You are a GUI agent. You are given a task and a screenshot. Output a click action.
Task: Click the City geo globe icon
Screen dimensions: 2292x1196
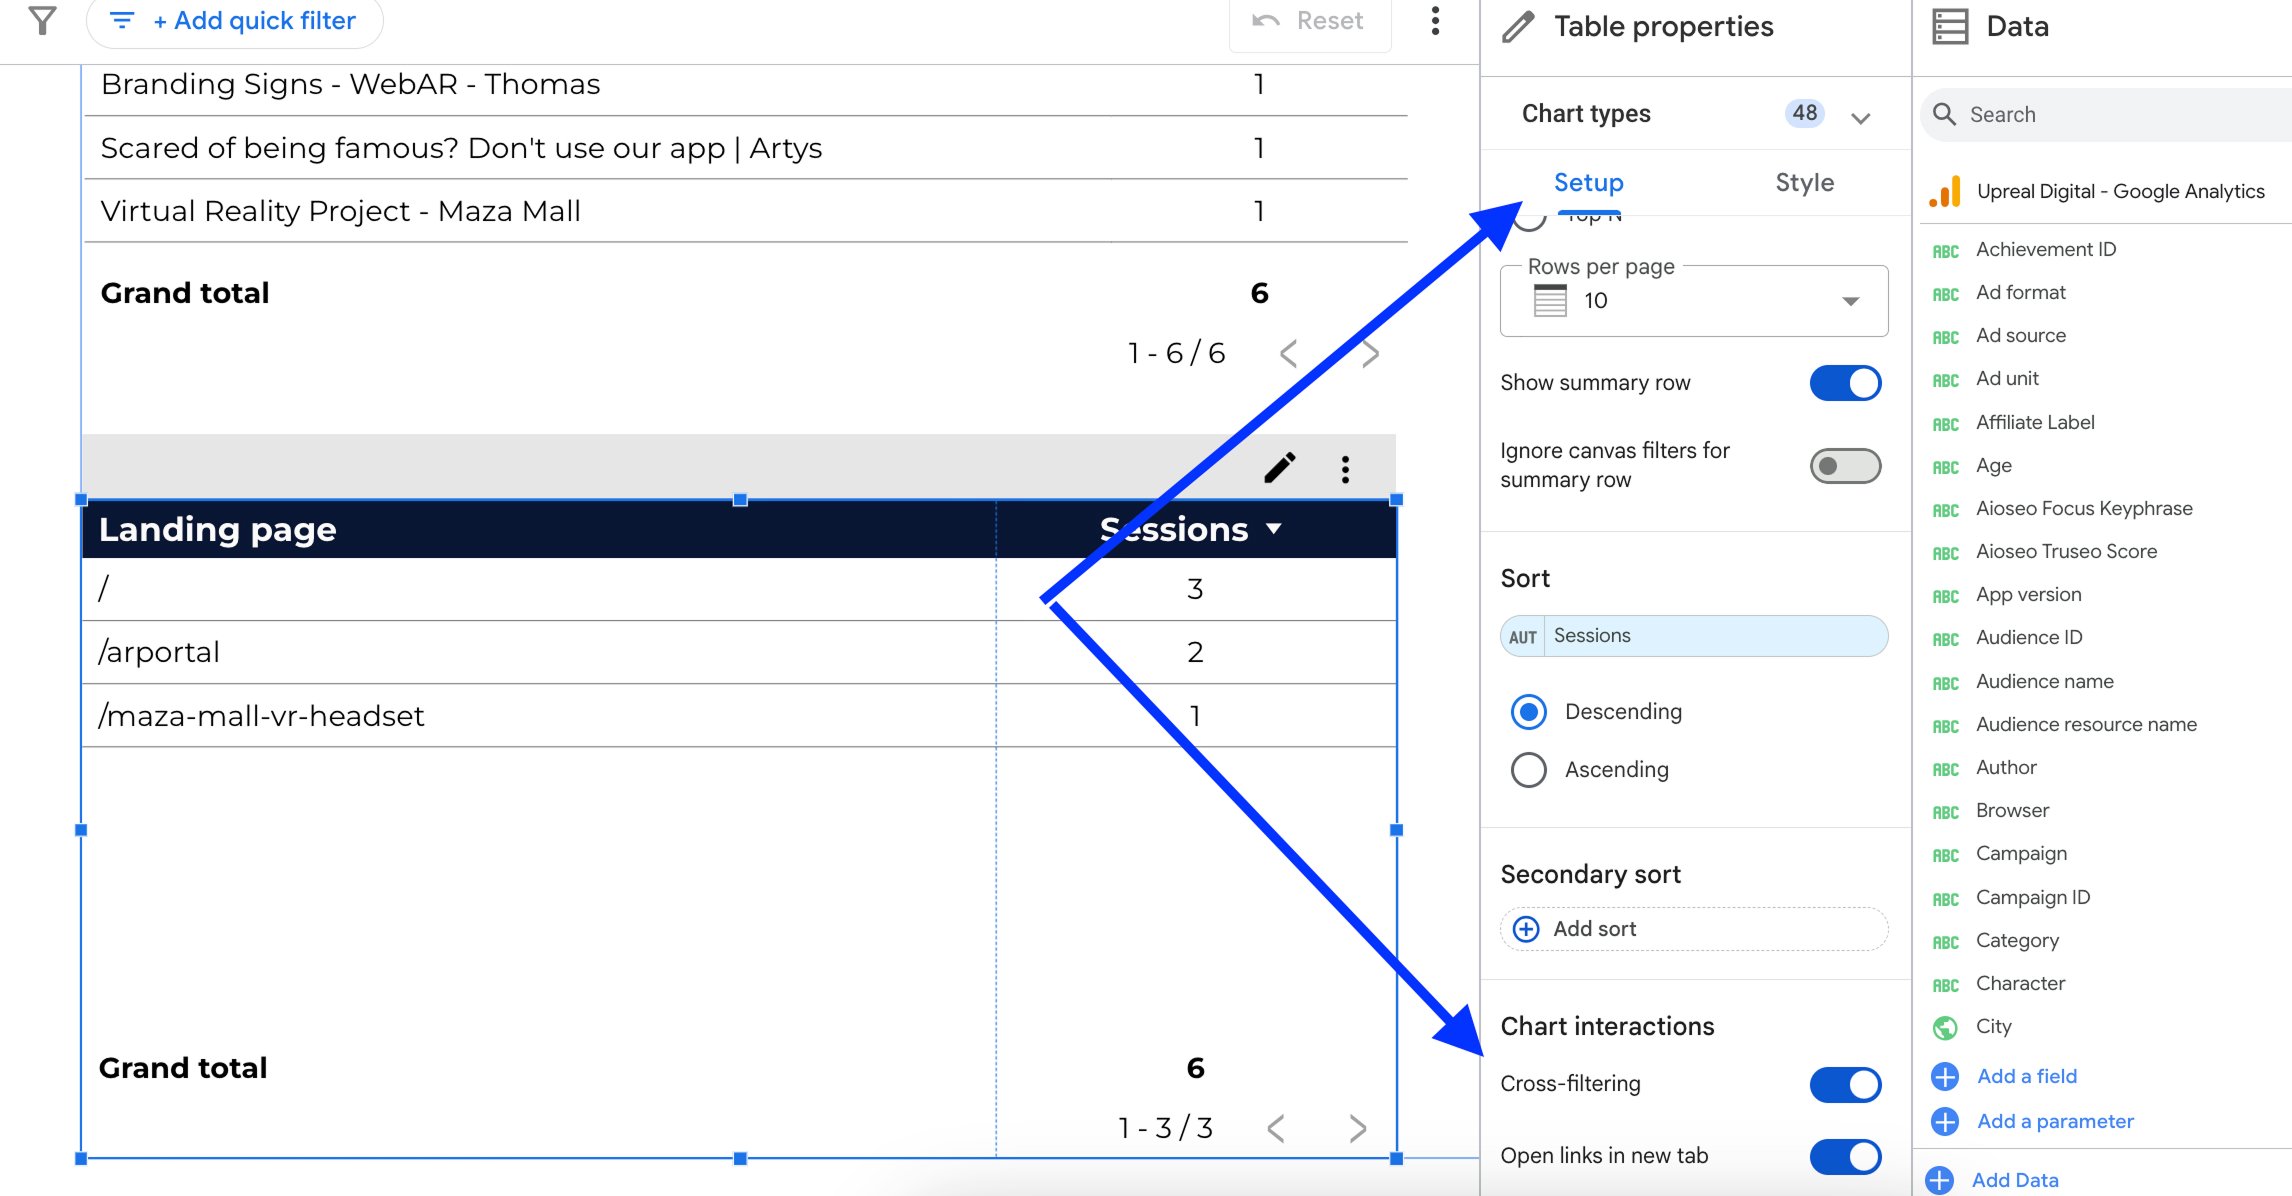pos(1945,1027)
